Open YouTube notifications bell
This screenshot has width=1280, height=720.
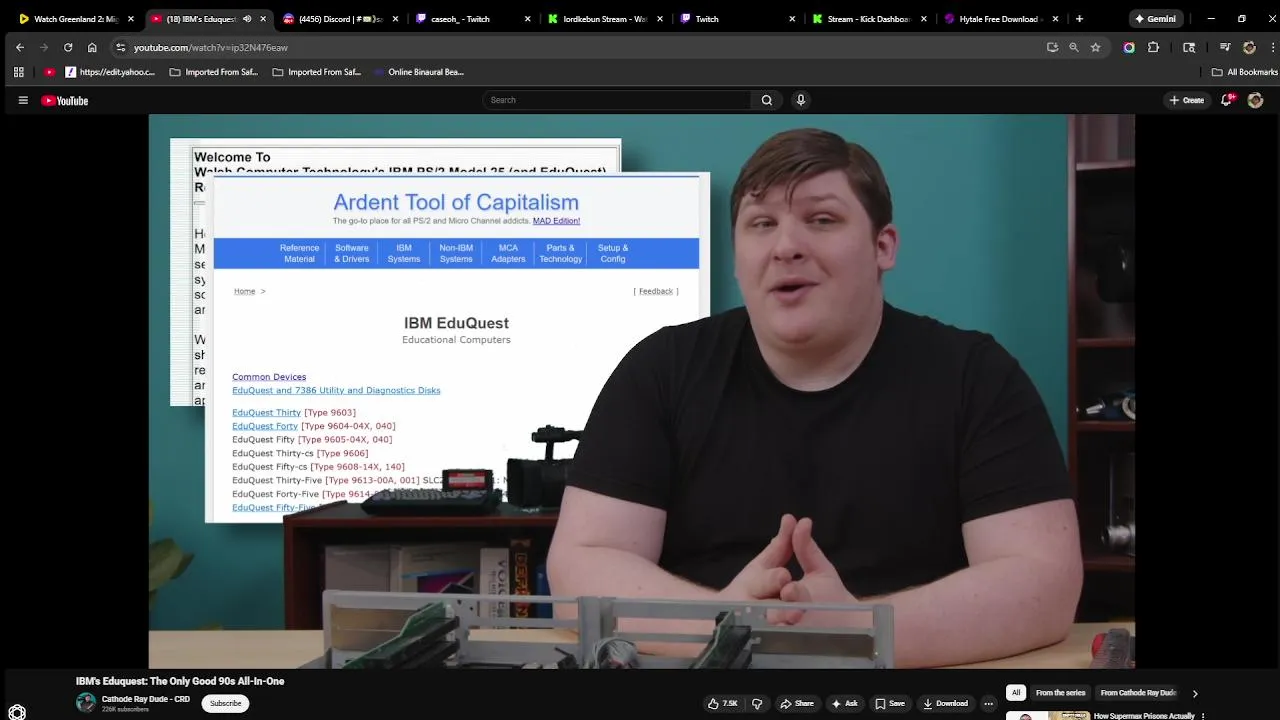tap(1227, 100)
